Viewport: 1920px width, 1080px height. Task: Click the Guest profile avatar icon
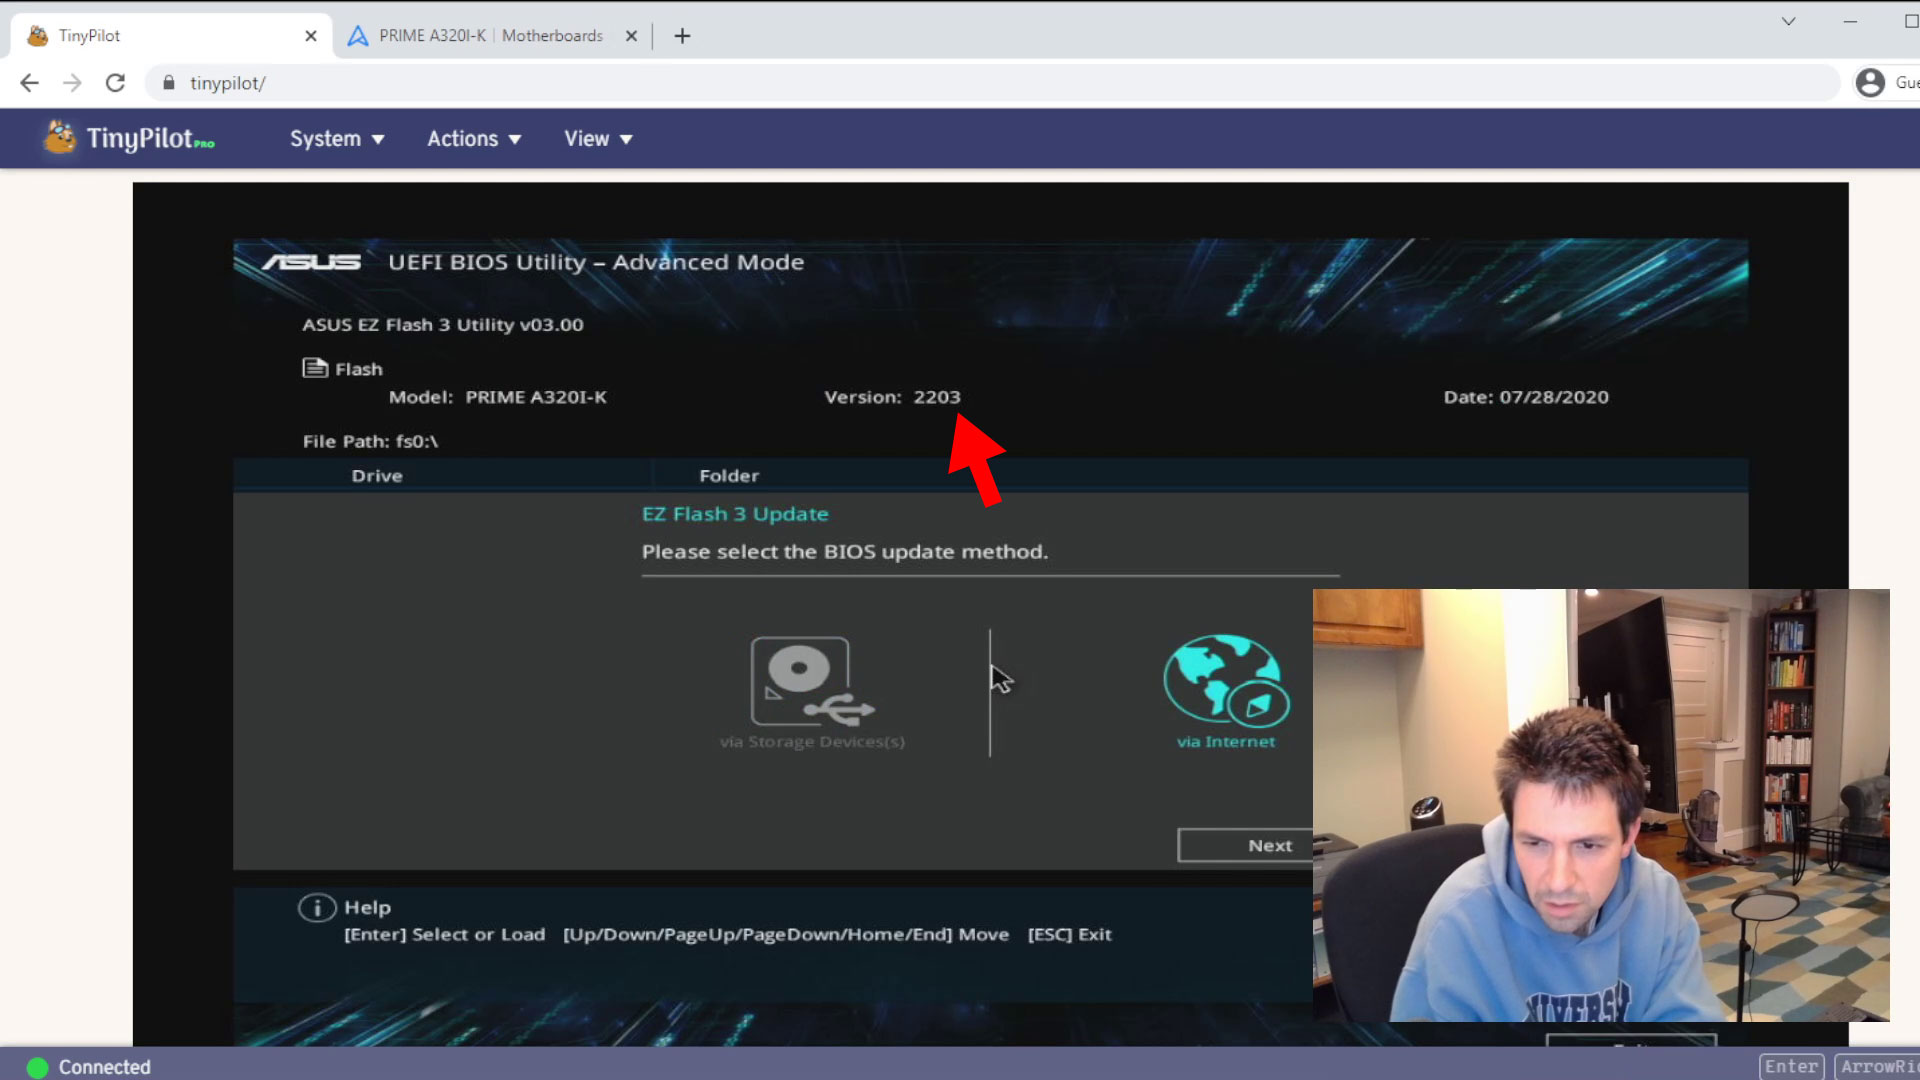pyautogui.click(x=1869, y=83)
